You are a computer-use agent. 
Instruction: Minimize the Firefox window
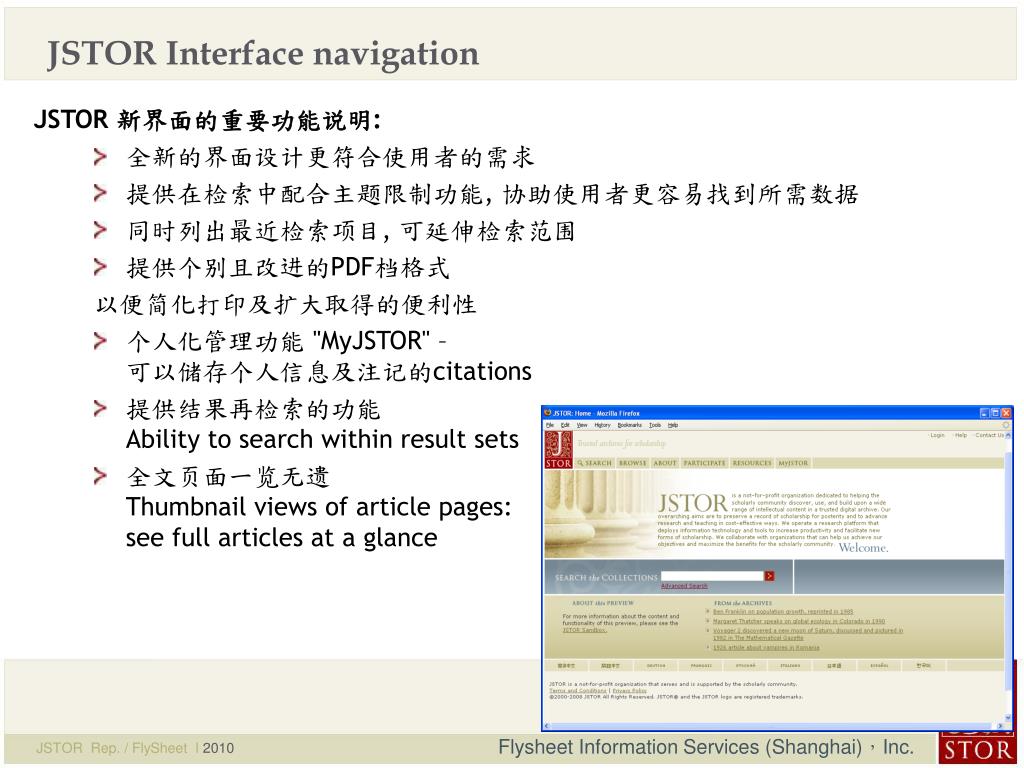tap(985, 413)
